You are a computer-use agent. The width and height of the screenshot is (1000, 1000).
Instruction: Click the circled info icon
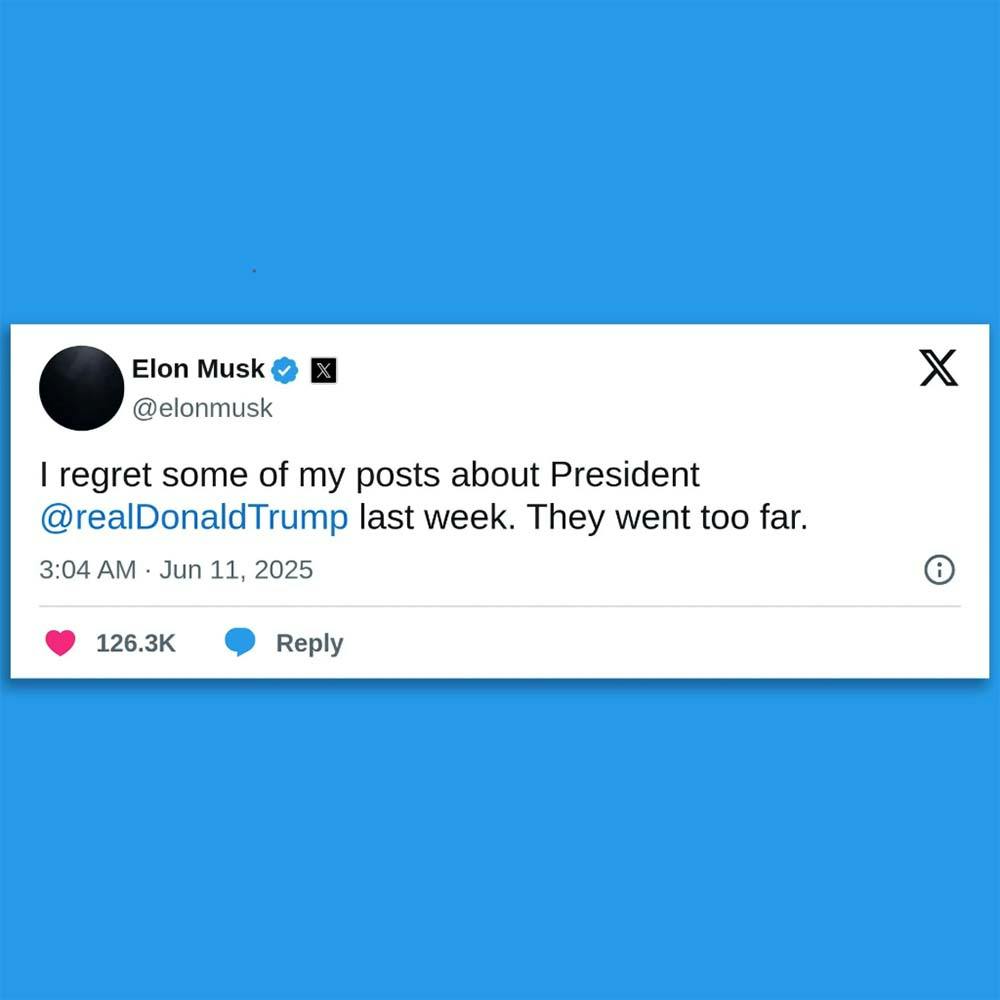click(939, 570)
